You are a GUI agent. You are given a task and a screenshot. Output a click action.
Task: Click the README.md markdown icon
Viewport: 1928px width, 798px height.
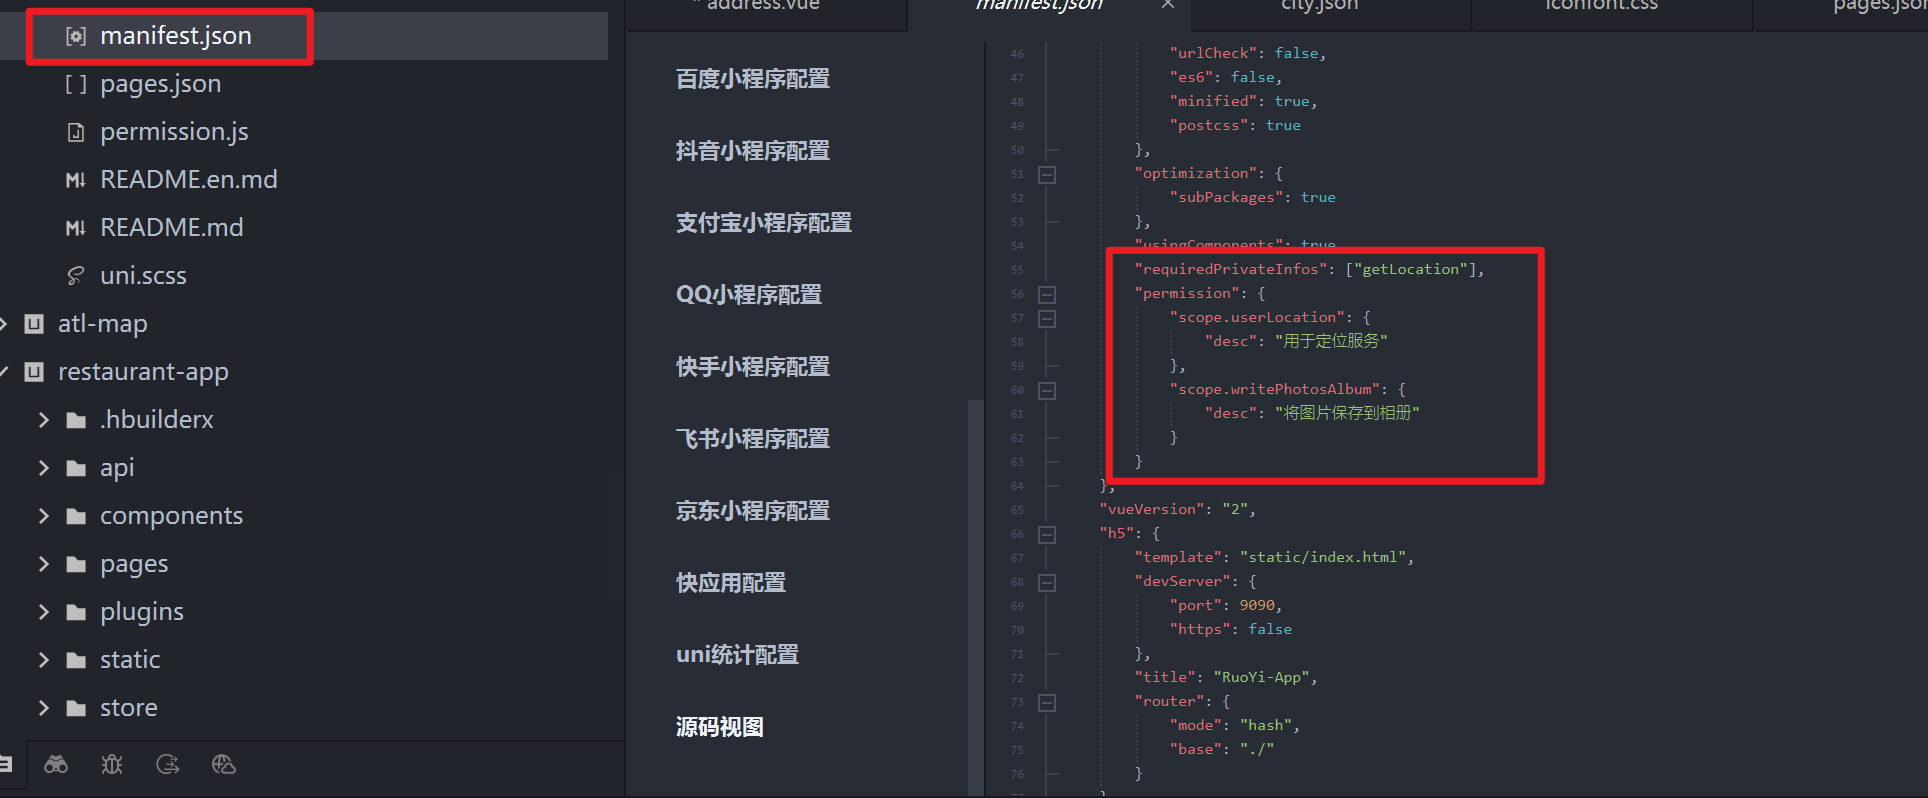pyautogui.click(x=76, y=228)
